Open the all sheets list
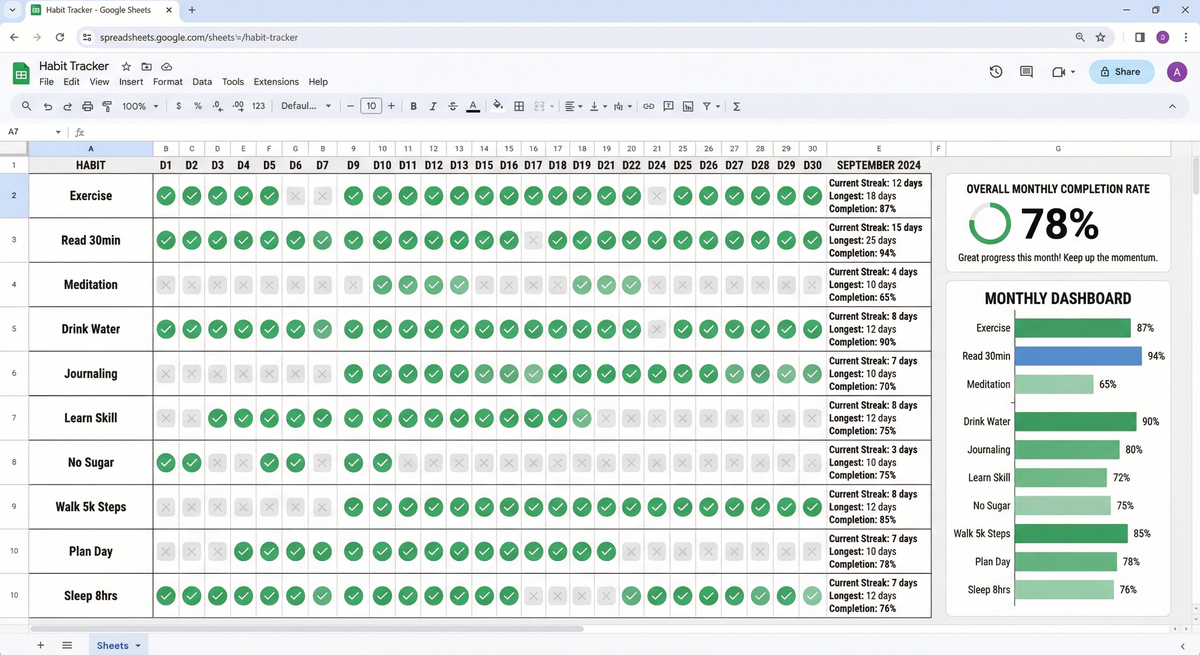Screen dimensions: 1200x655 (67, 646)
